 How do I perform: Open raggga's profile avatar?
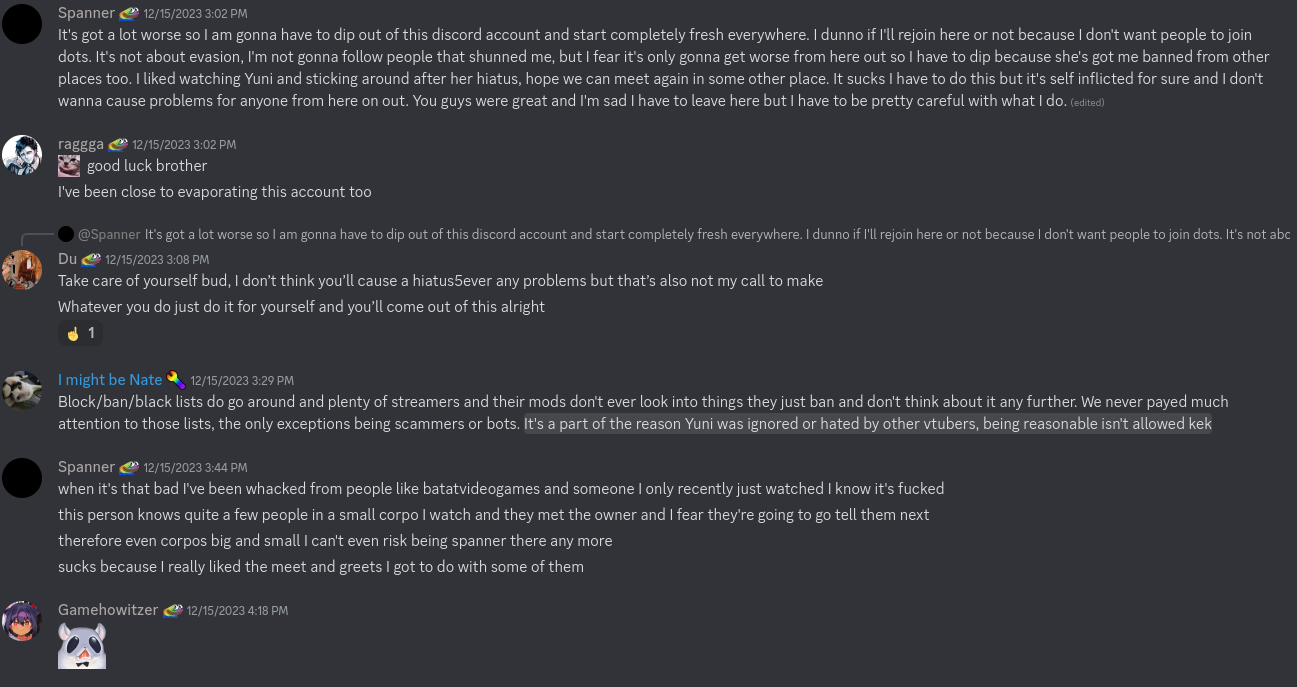point(22,155)
